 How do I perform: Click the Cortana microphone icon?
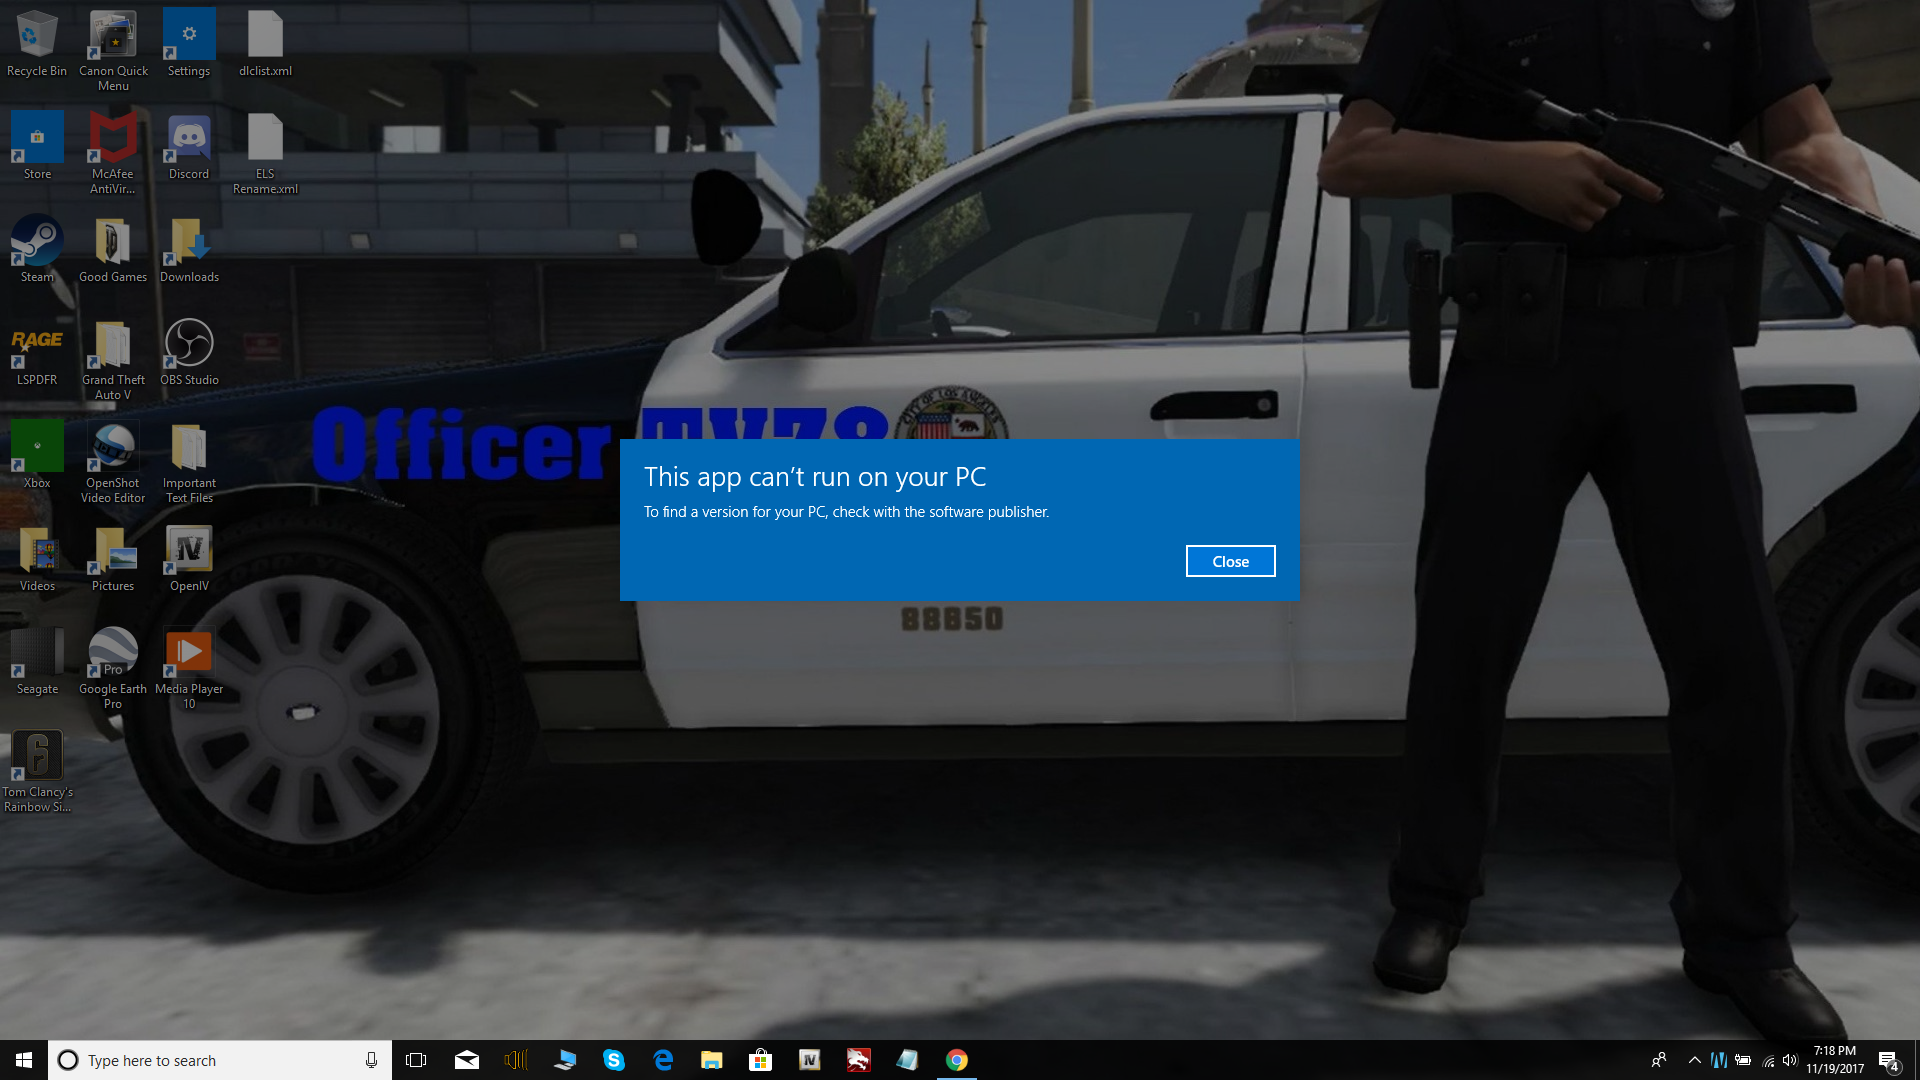point(371,1060)
